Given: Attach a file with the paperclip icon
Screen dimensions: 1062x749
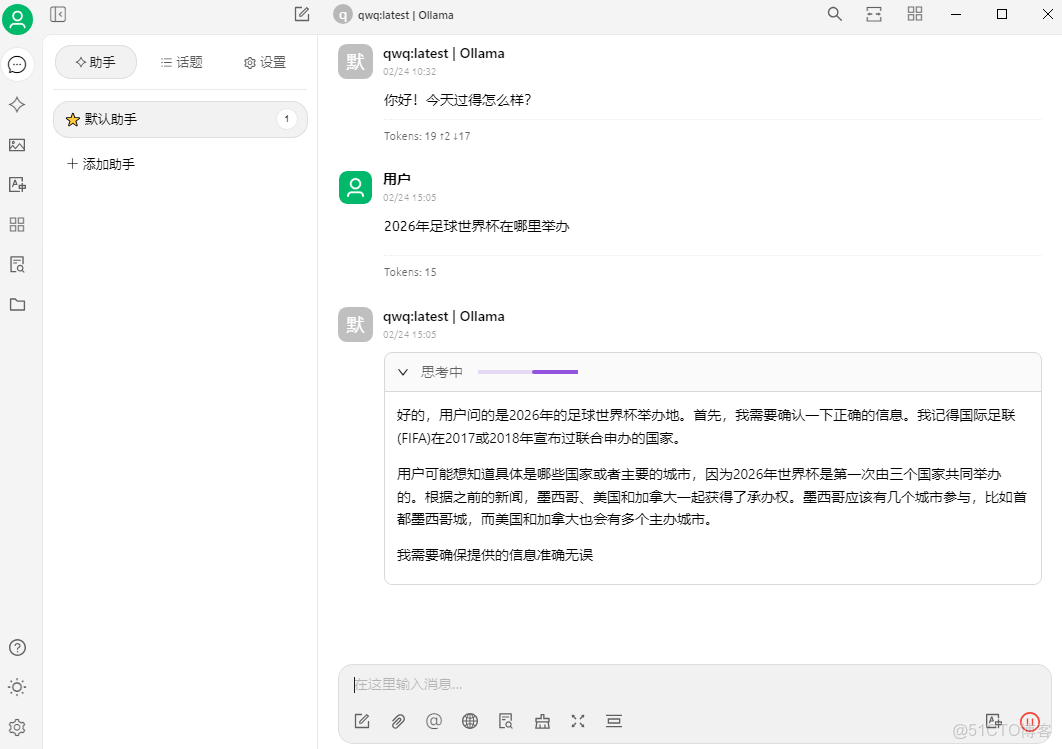Looking at the screenshot, I should 398,720.
